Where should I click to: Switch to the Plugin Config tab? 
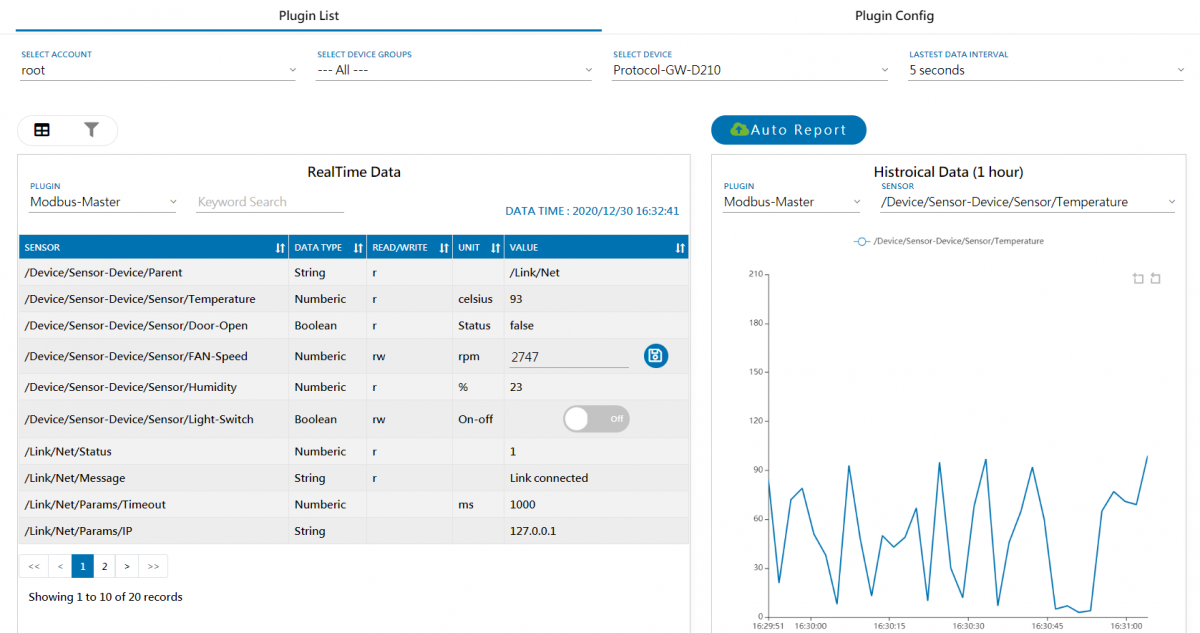[x=894, y=16]
